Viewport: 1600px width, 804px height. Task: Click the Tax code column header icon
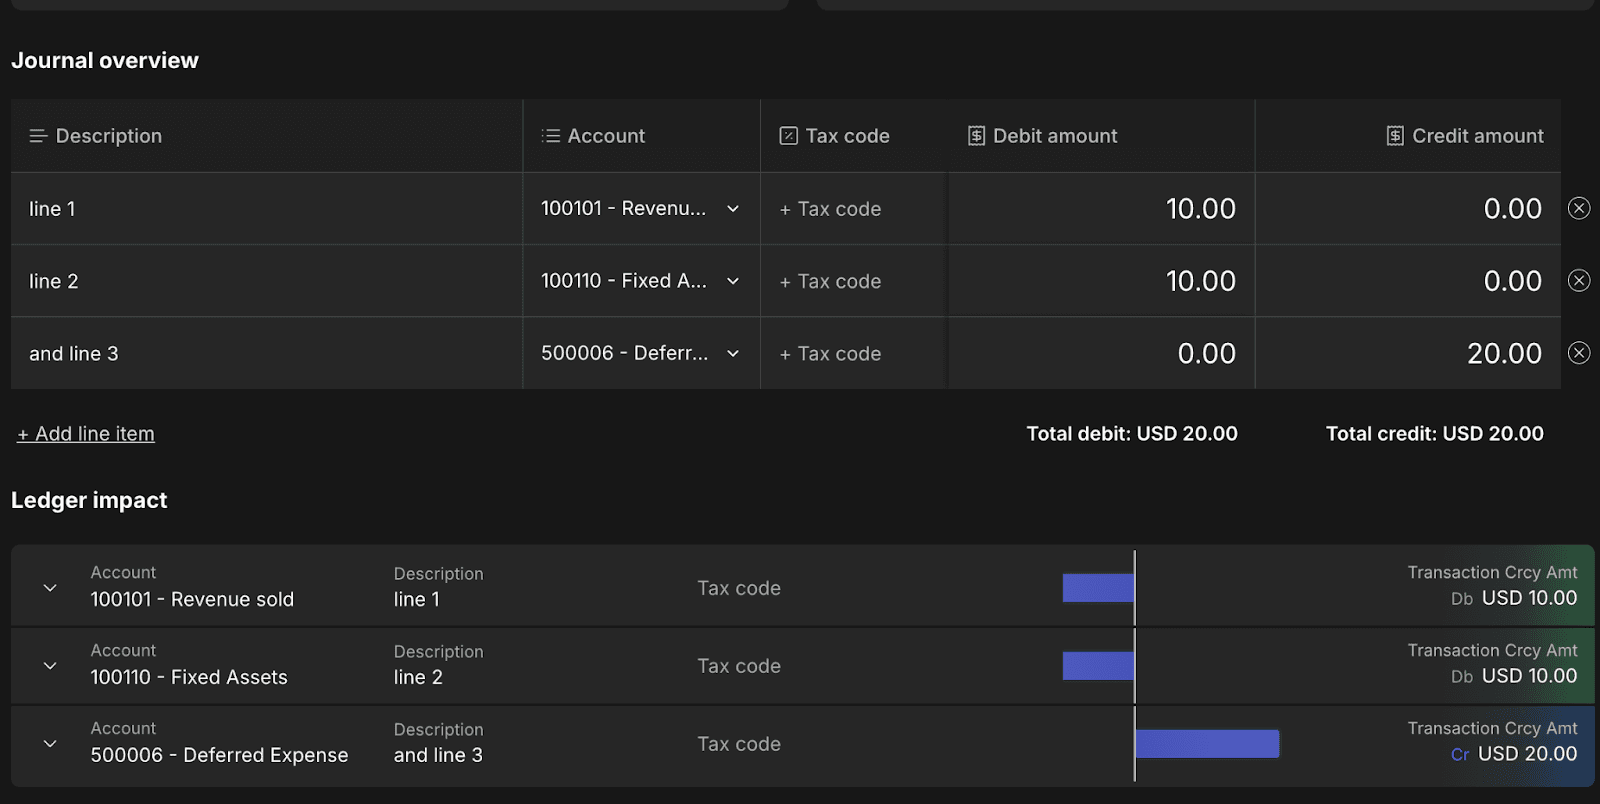click(x=788, y=136)
